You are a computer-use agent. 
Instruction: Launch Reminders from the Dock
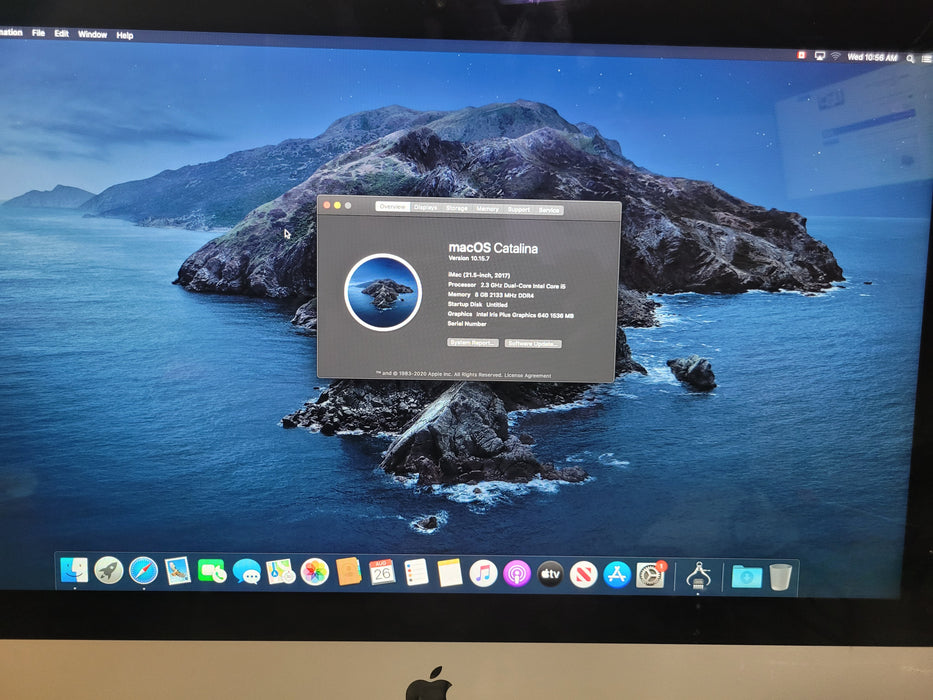(x=416, y=573)
